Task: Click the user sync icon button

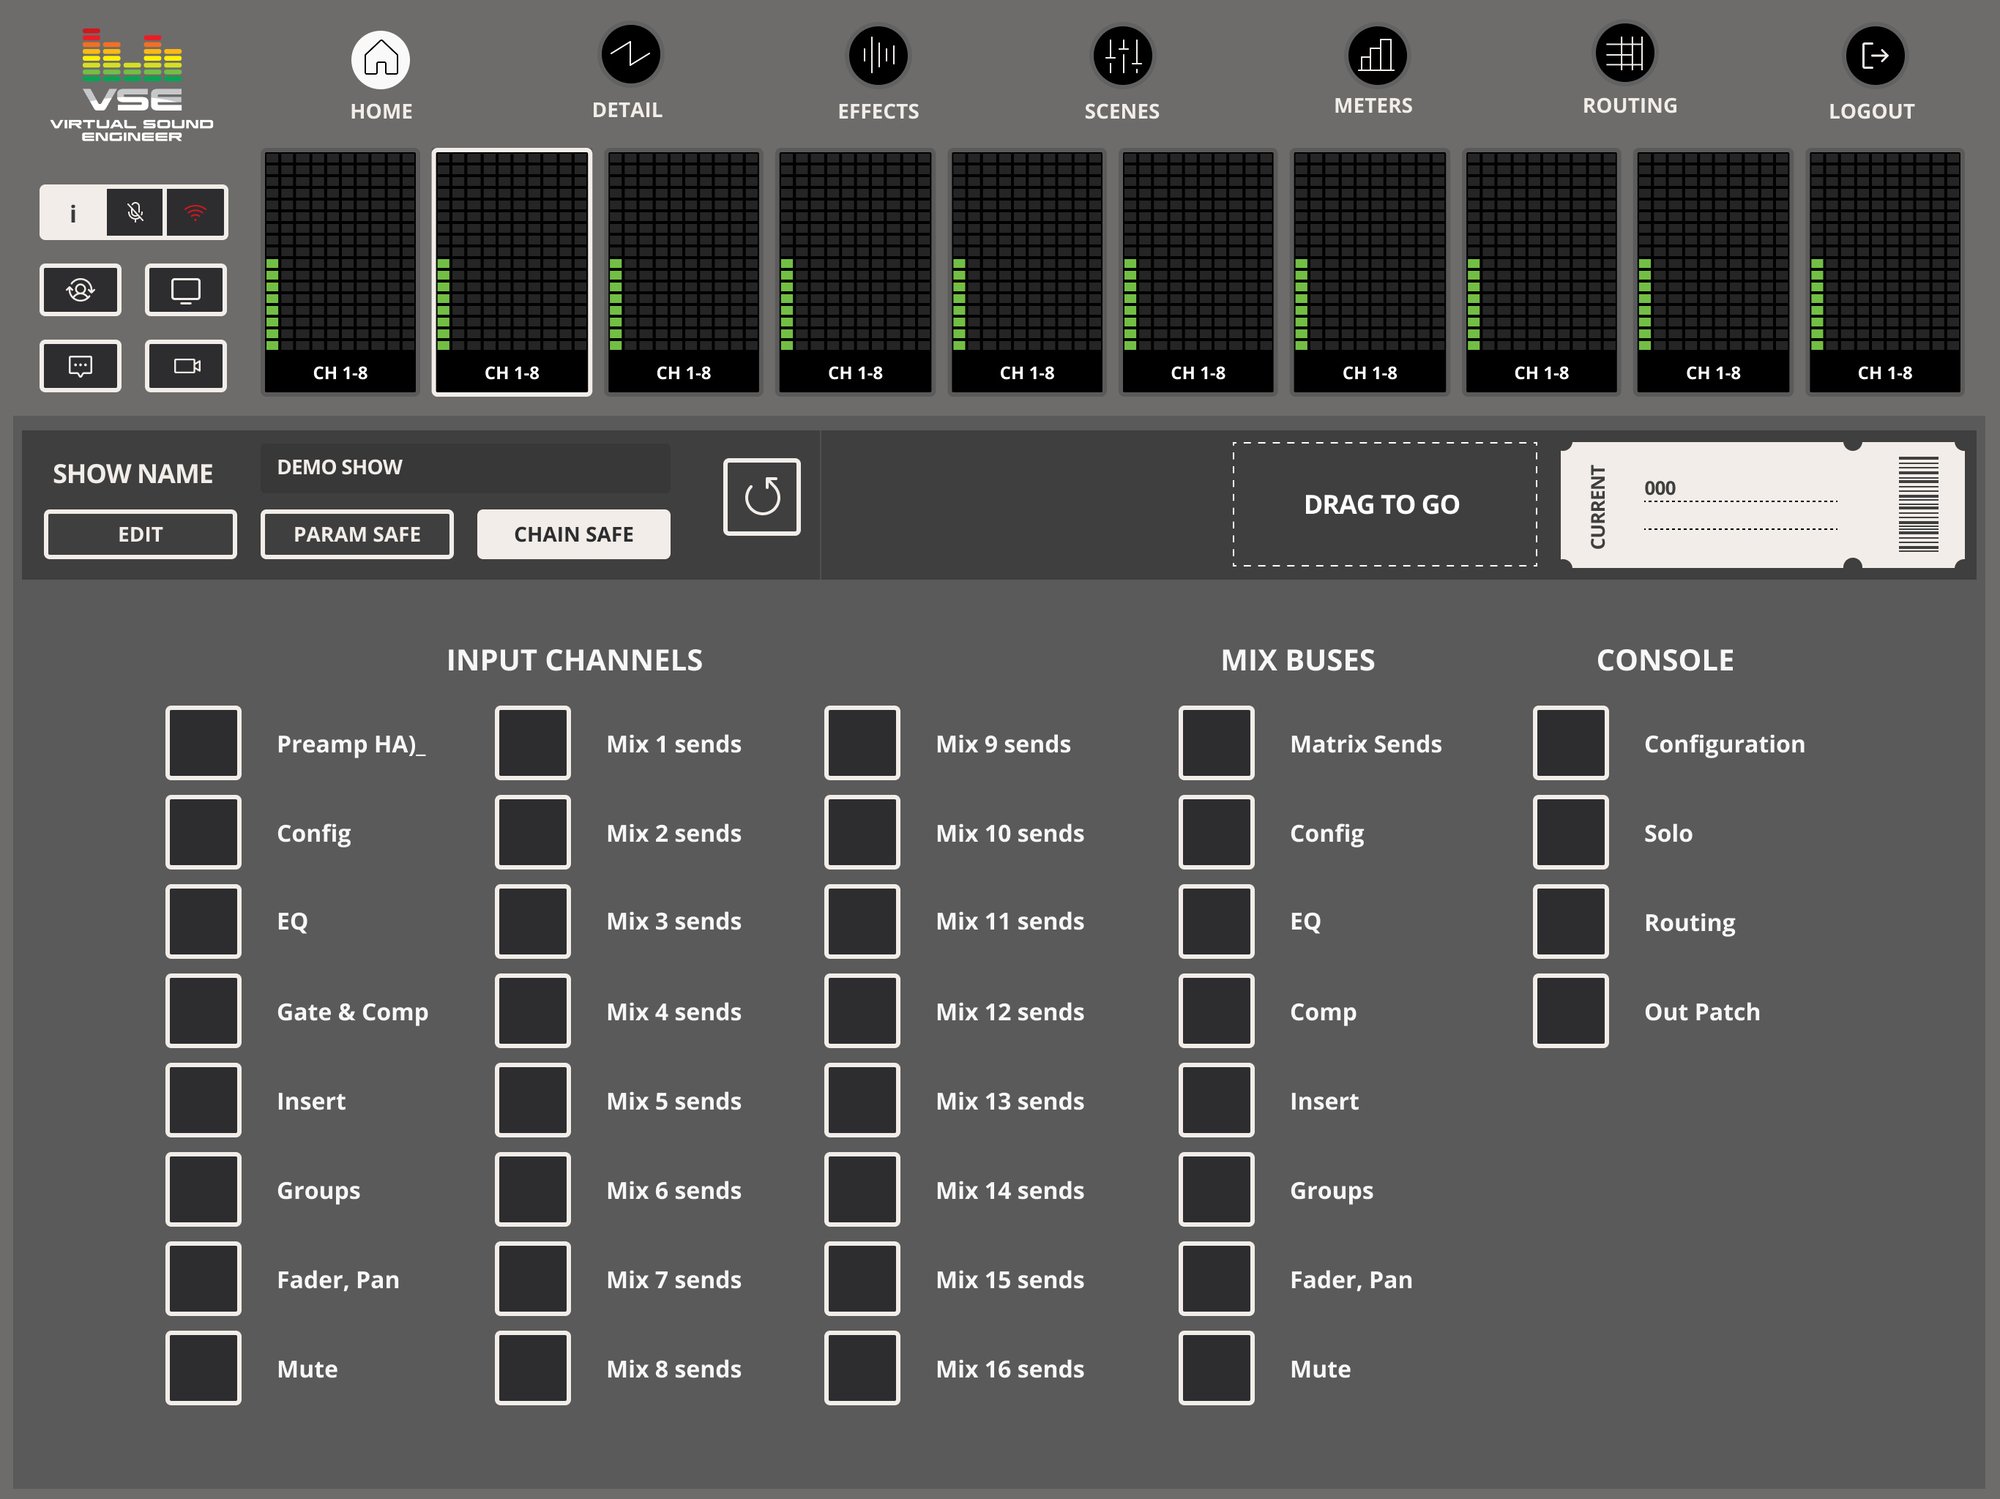Action: coord(80,290)
